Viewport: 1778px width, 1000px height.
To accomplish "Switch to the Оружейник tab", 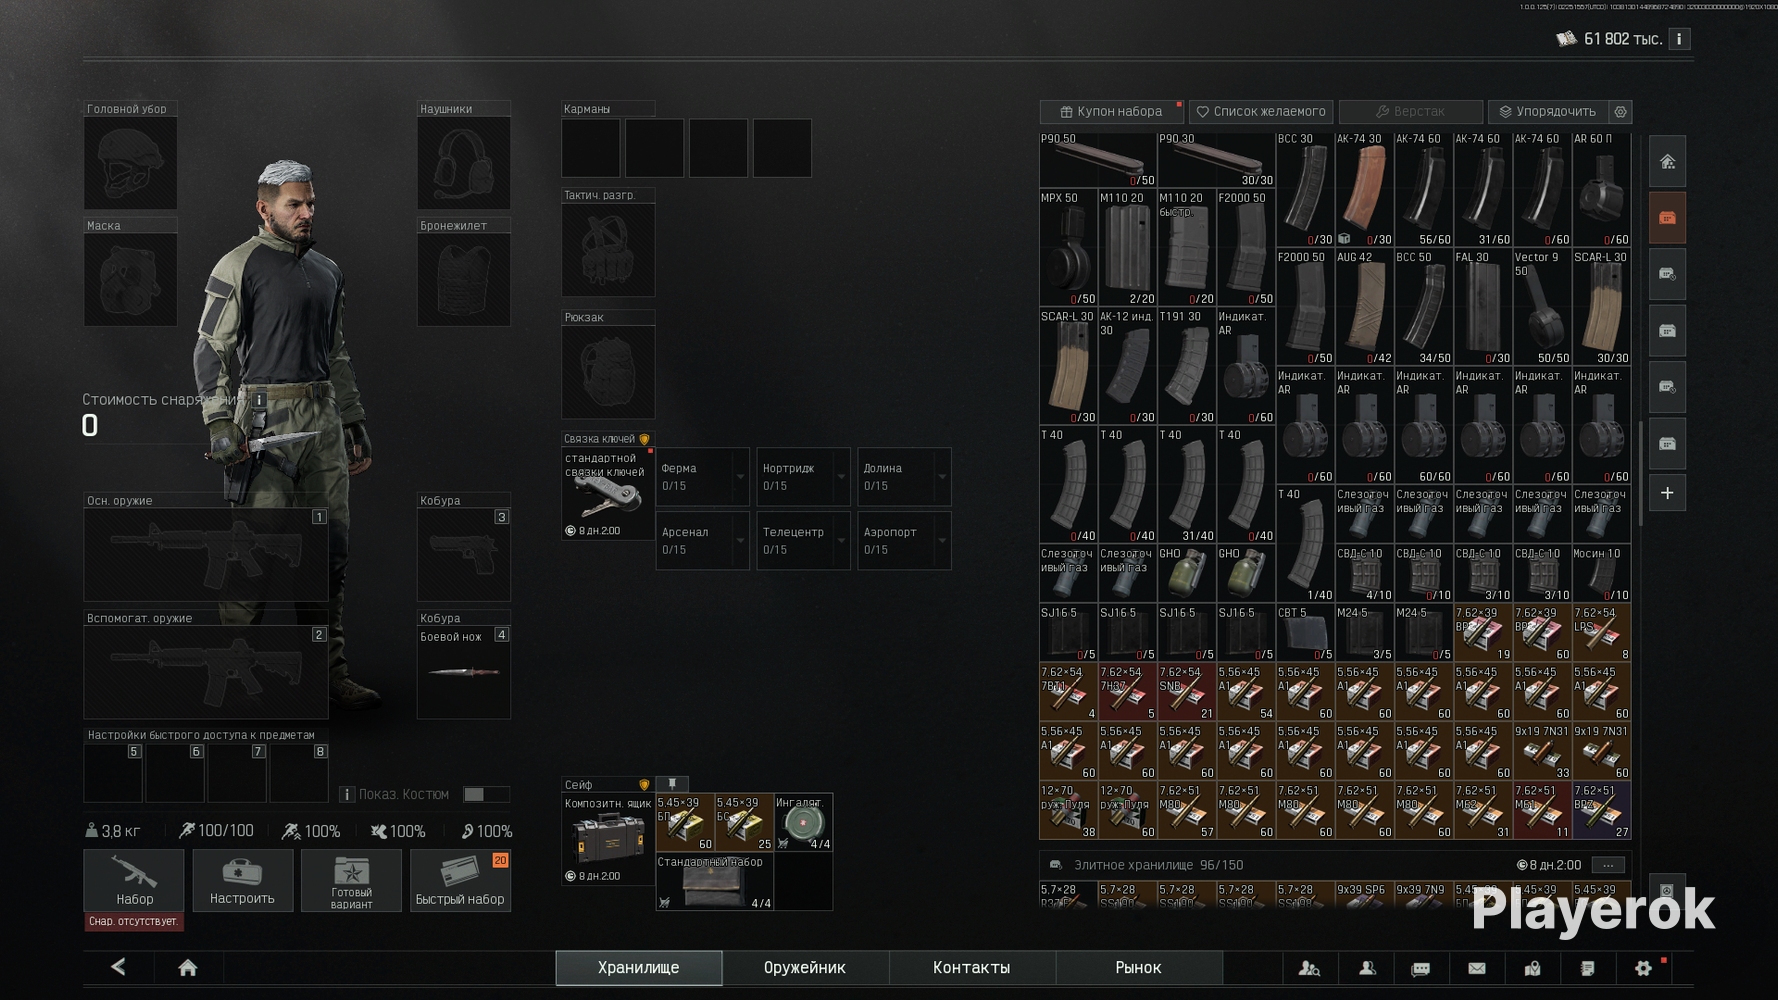I will coord(805,968).
